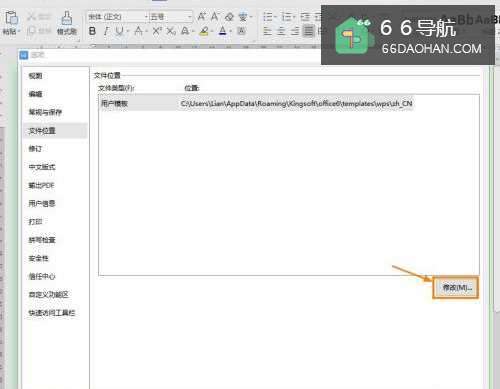Click the Subscript X₂ icon

click(x=171, y=31)
